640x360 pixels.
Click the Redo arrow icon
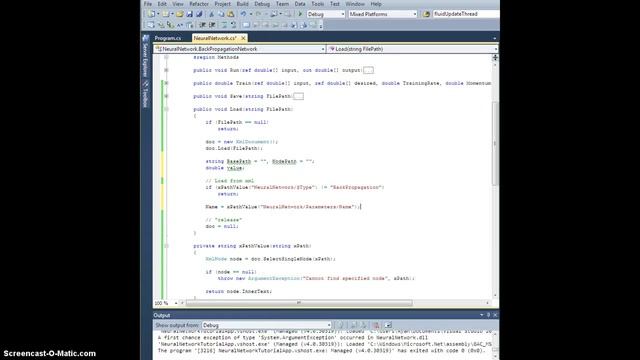[259, 14]
